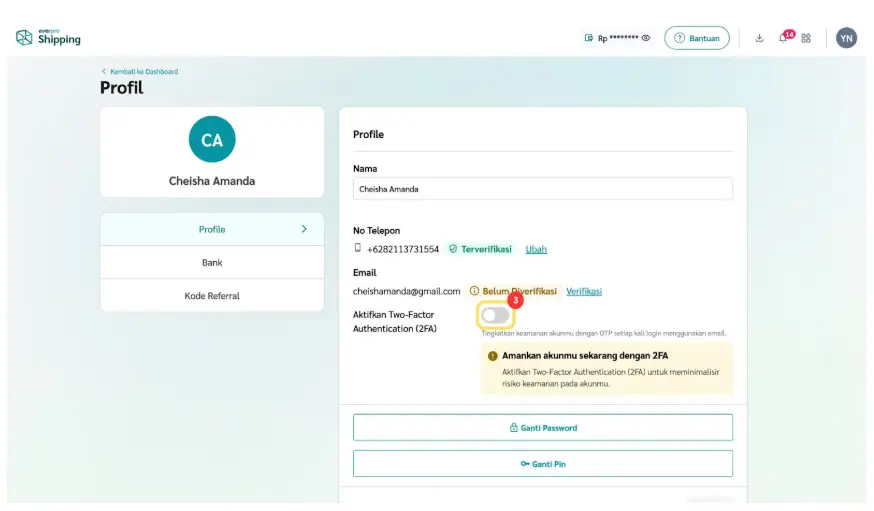Click the Everpro Shipping logo
Screen dimensions: 874x511
(48, 38)
